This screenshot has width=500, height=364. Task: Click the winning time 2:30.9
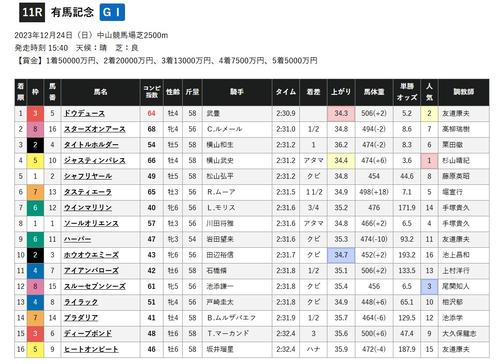286,114
